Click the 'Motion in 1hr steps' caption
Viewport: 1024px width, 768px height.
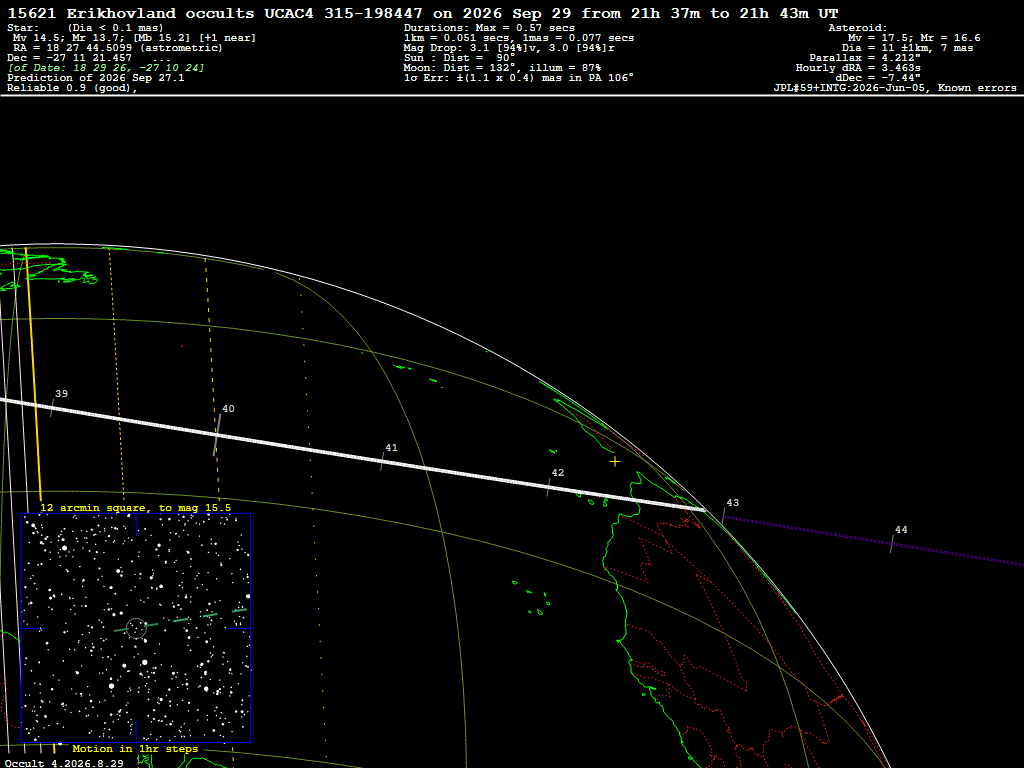pyautogui.click(x=135, y=748)
